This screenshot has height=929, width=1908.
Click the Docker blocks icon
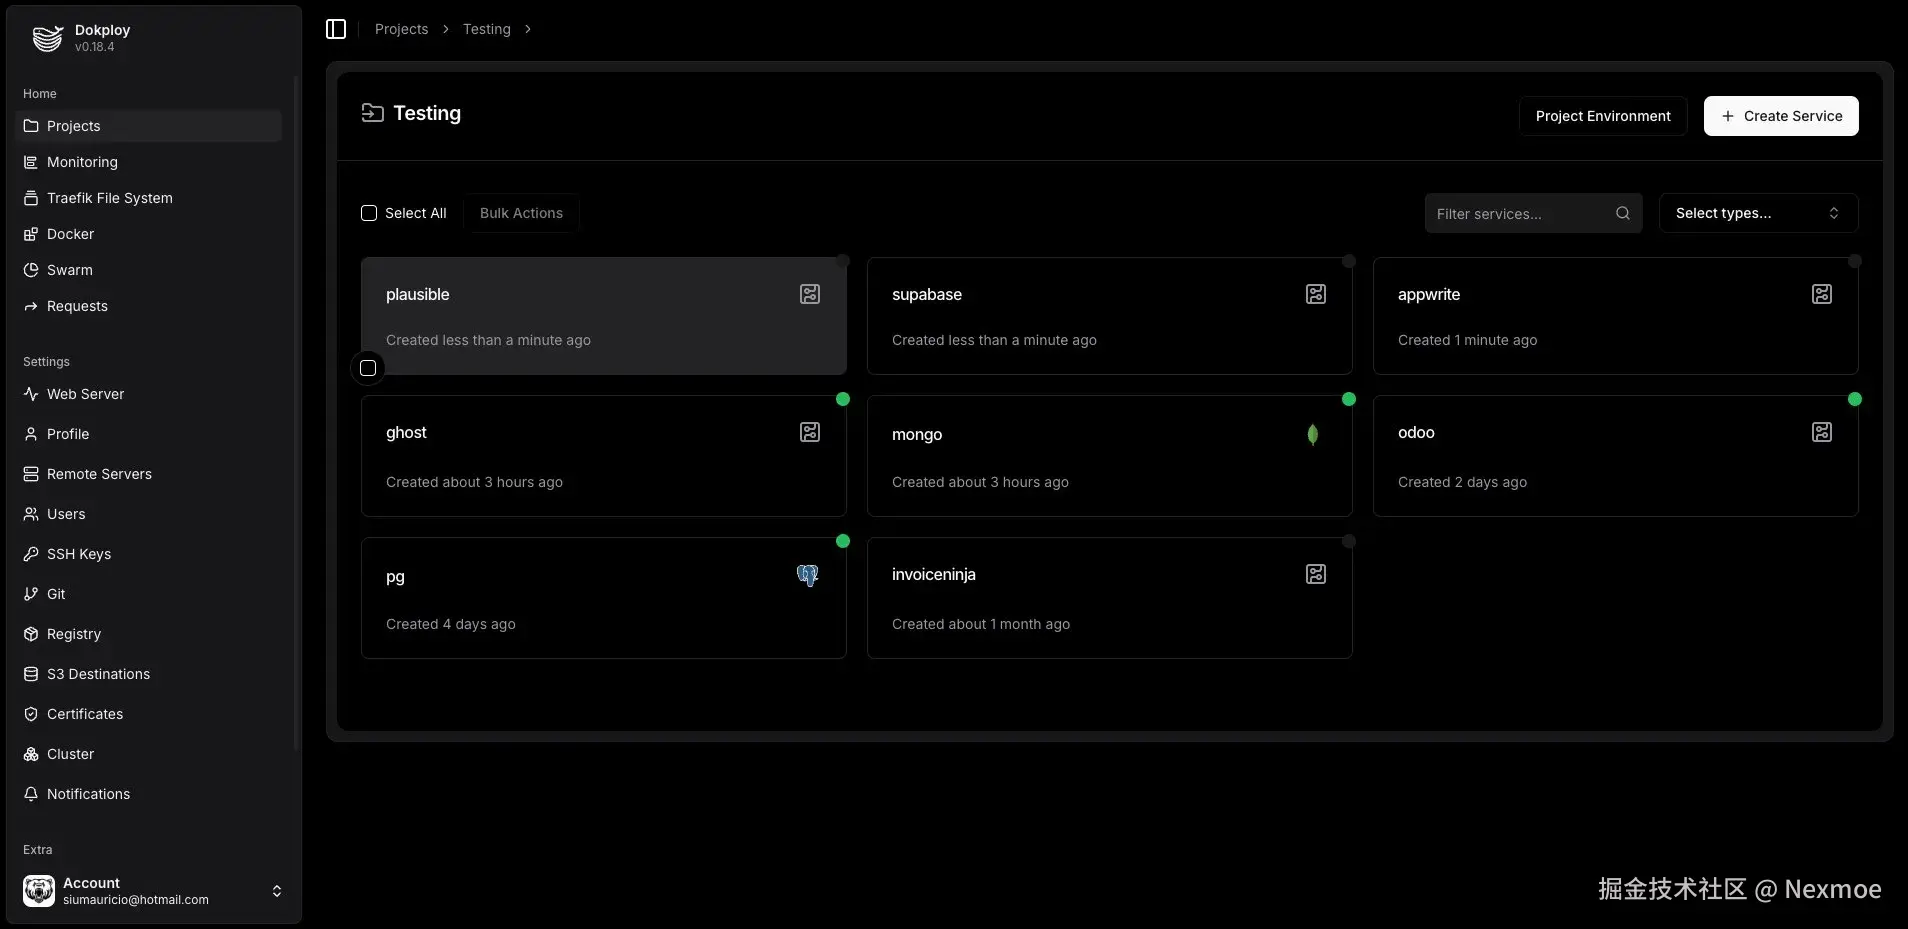[x=31, y=234]
